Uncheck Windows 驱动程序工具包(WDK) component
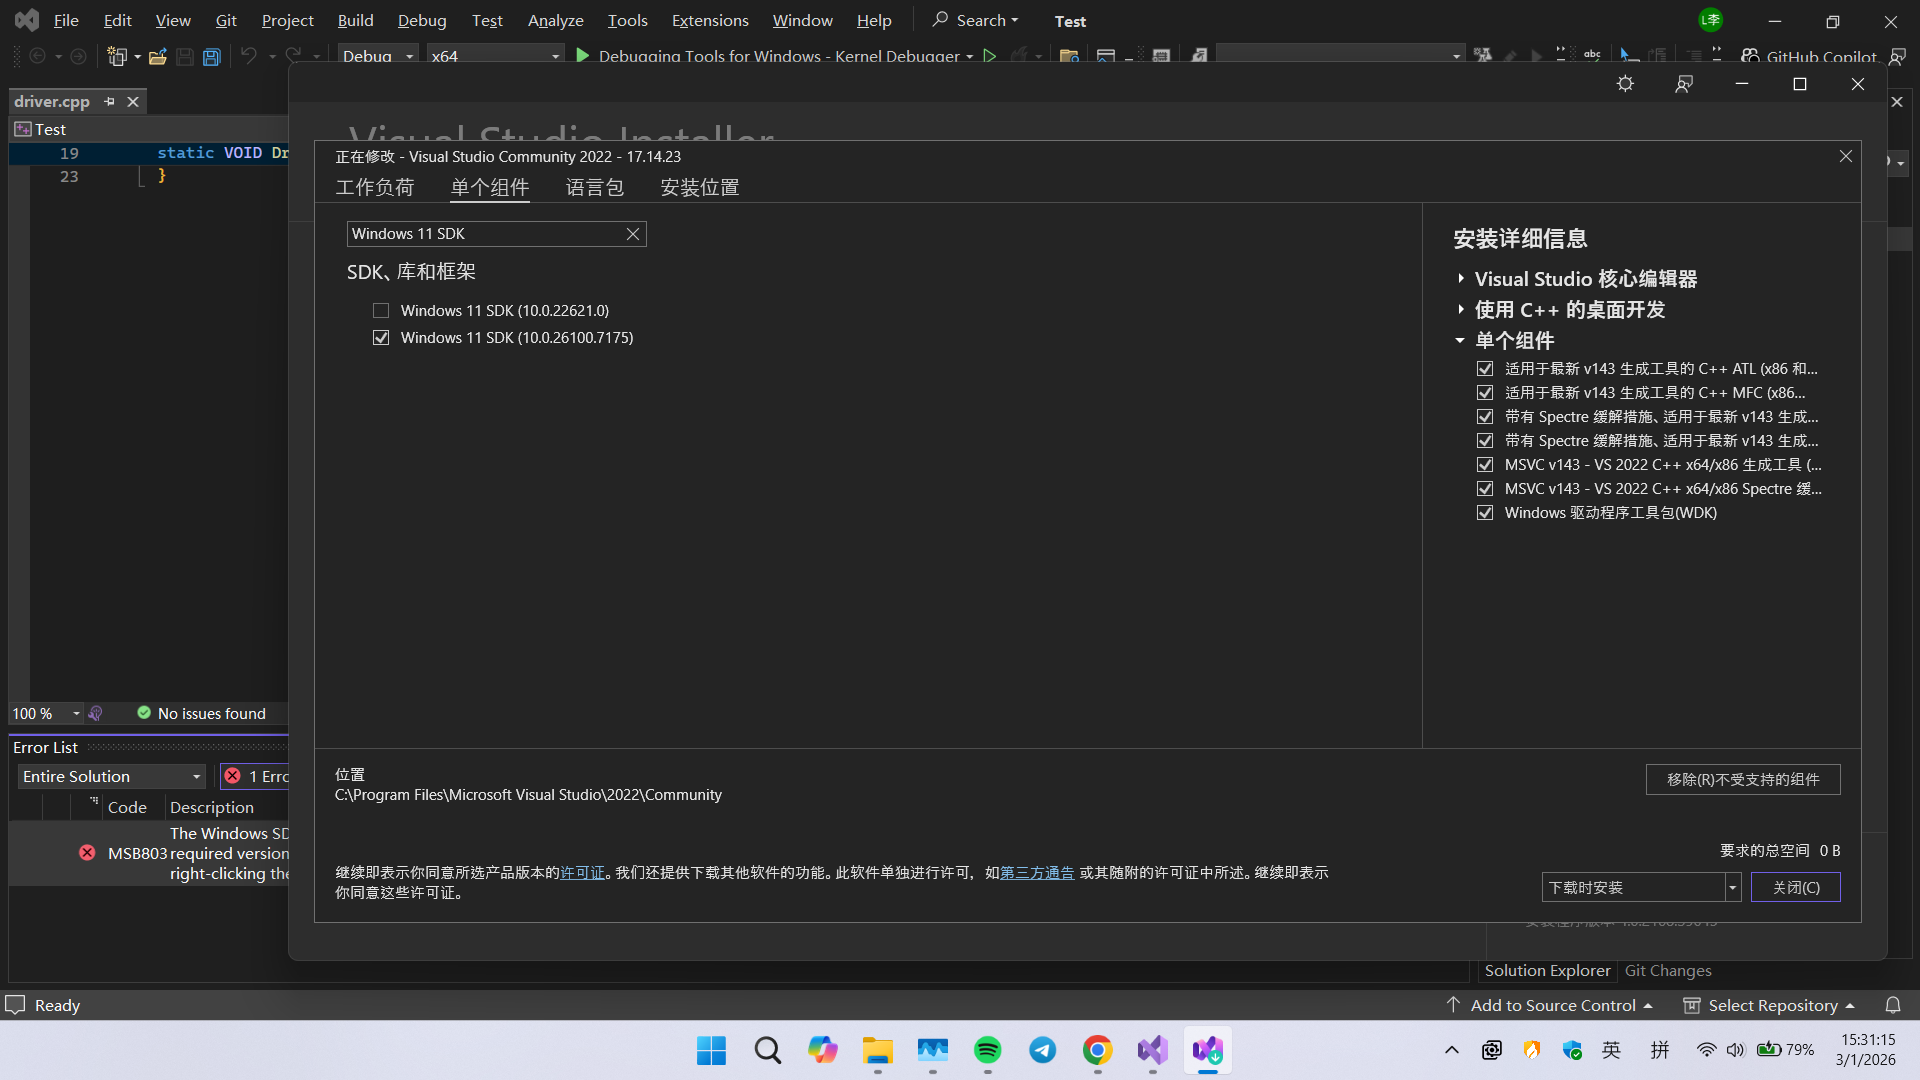This screenshot has height=1080, width=1920. click(1485, 513)
